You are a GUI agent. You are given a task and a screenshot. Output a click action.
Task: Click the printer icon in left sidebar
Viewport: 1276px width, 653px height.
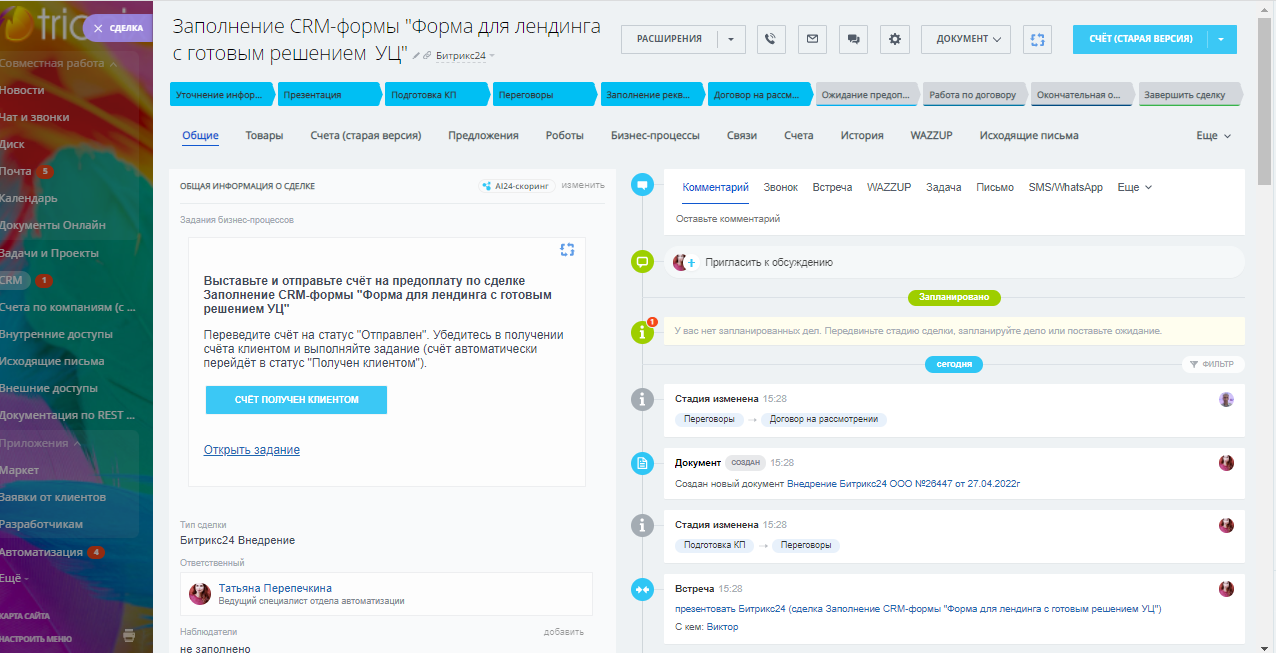coord(128,635)
